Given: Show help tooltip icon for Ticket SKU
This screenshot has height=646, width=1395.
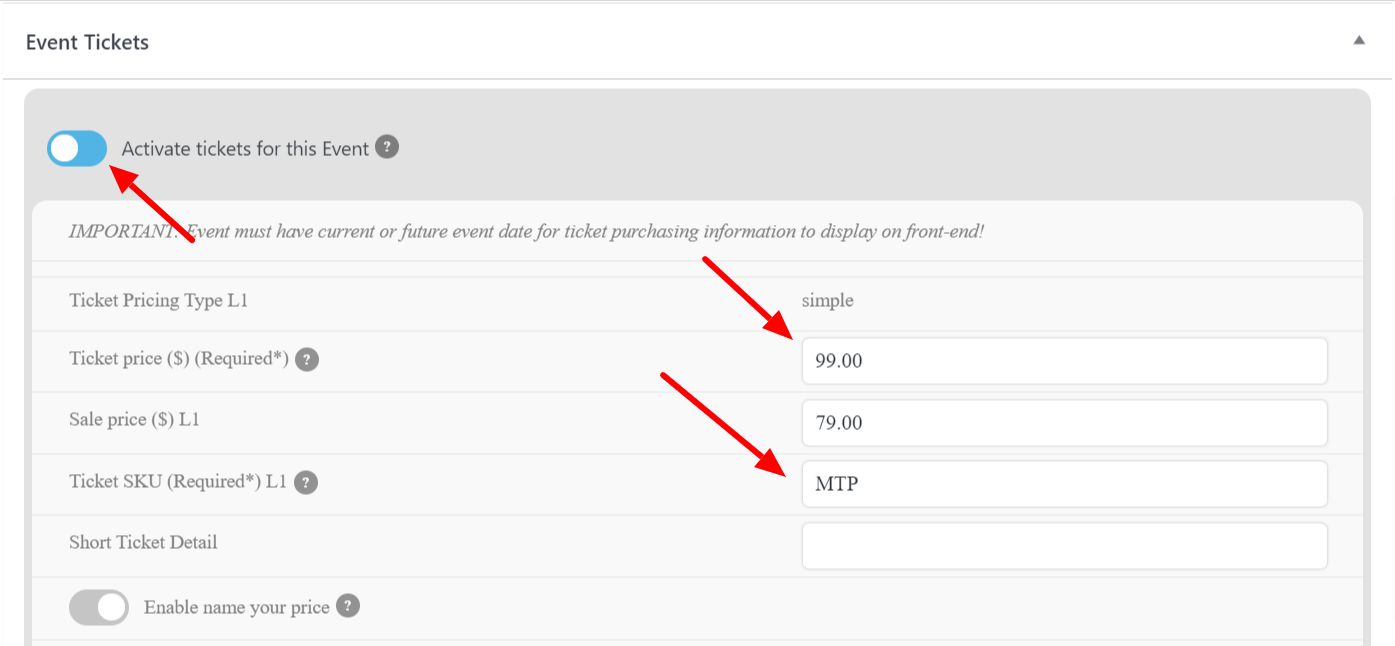Looking at the screenshot, I should [x=306, y=482].
